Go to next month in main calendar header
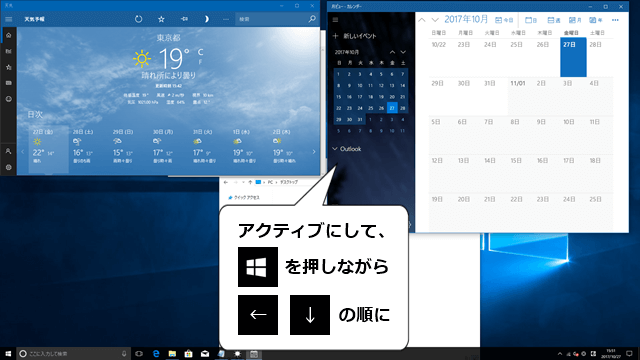This screenshot has width=640, height=360. pyautogui.click(x=435, y=20)
